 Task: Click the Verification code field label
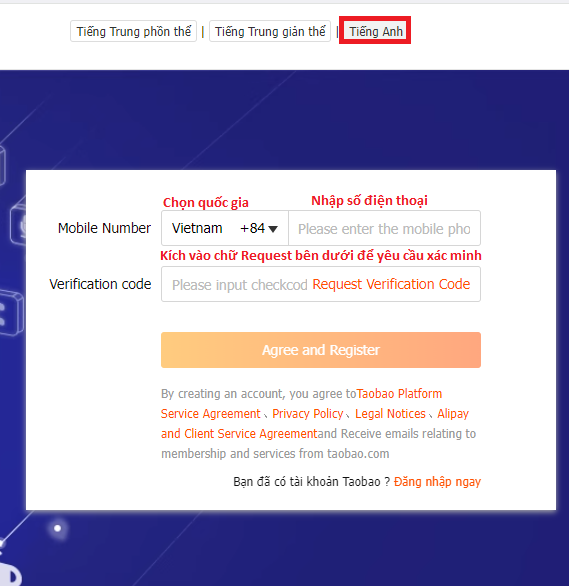point(100,284)
